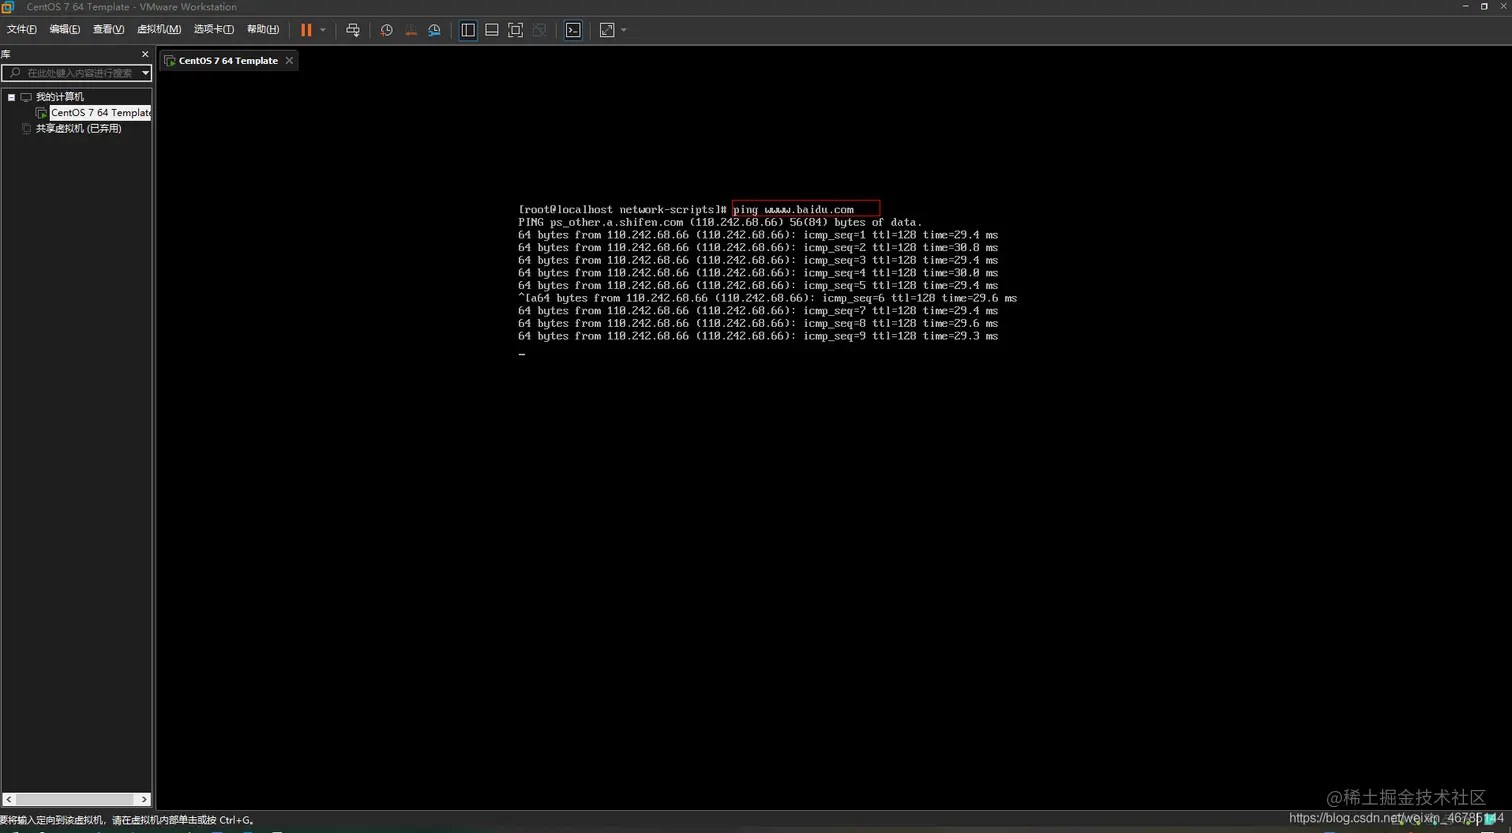
Task: Close the library panel
Action: coord(145,54)
